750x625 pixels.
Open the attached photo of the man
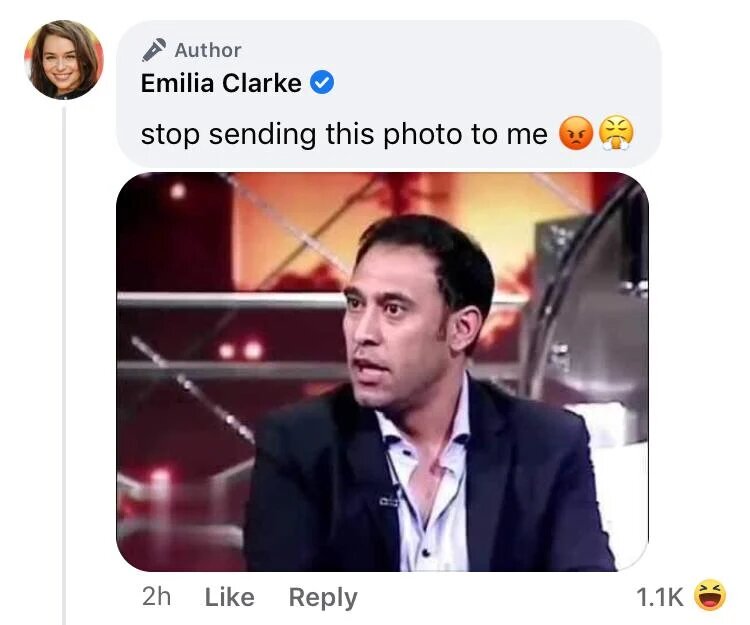coord(382,371)
